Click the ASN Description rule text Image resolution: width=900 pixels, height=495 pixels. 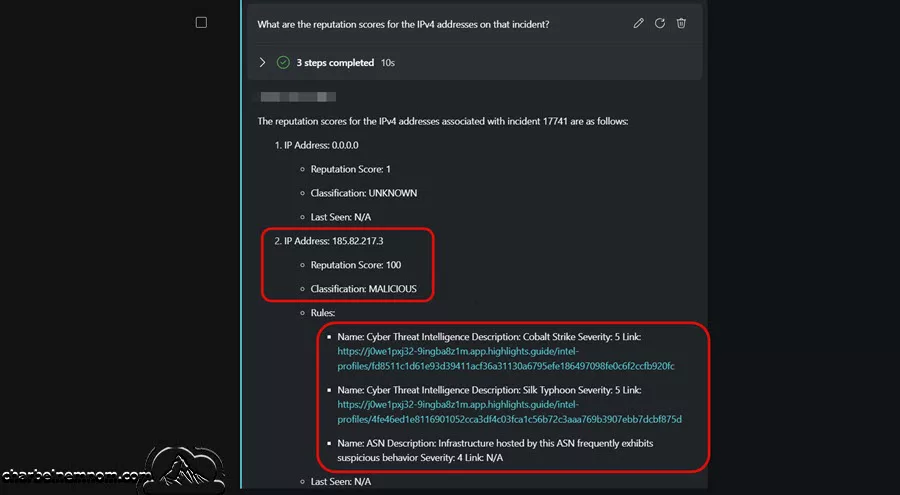coord(495,451)
